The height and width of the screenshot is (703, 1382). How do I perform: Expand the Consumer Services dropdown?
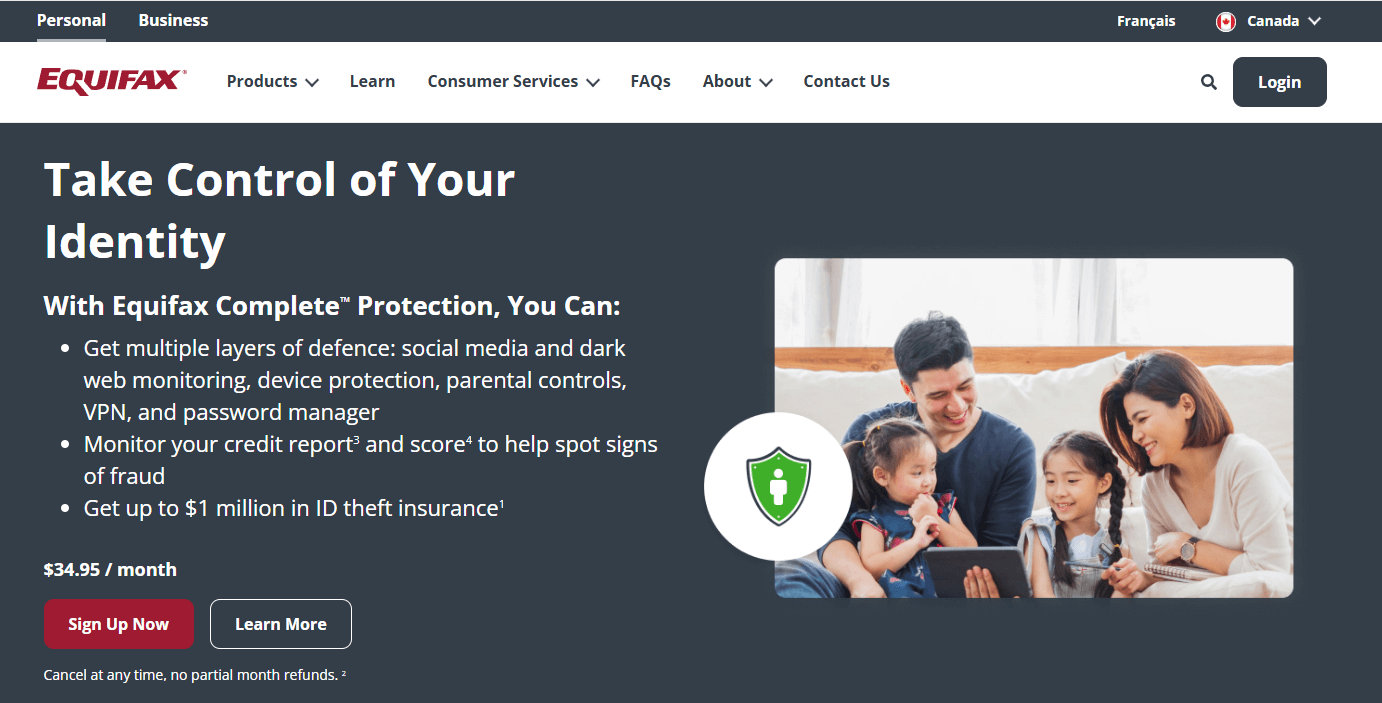513,82
